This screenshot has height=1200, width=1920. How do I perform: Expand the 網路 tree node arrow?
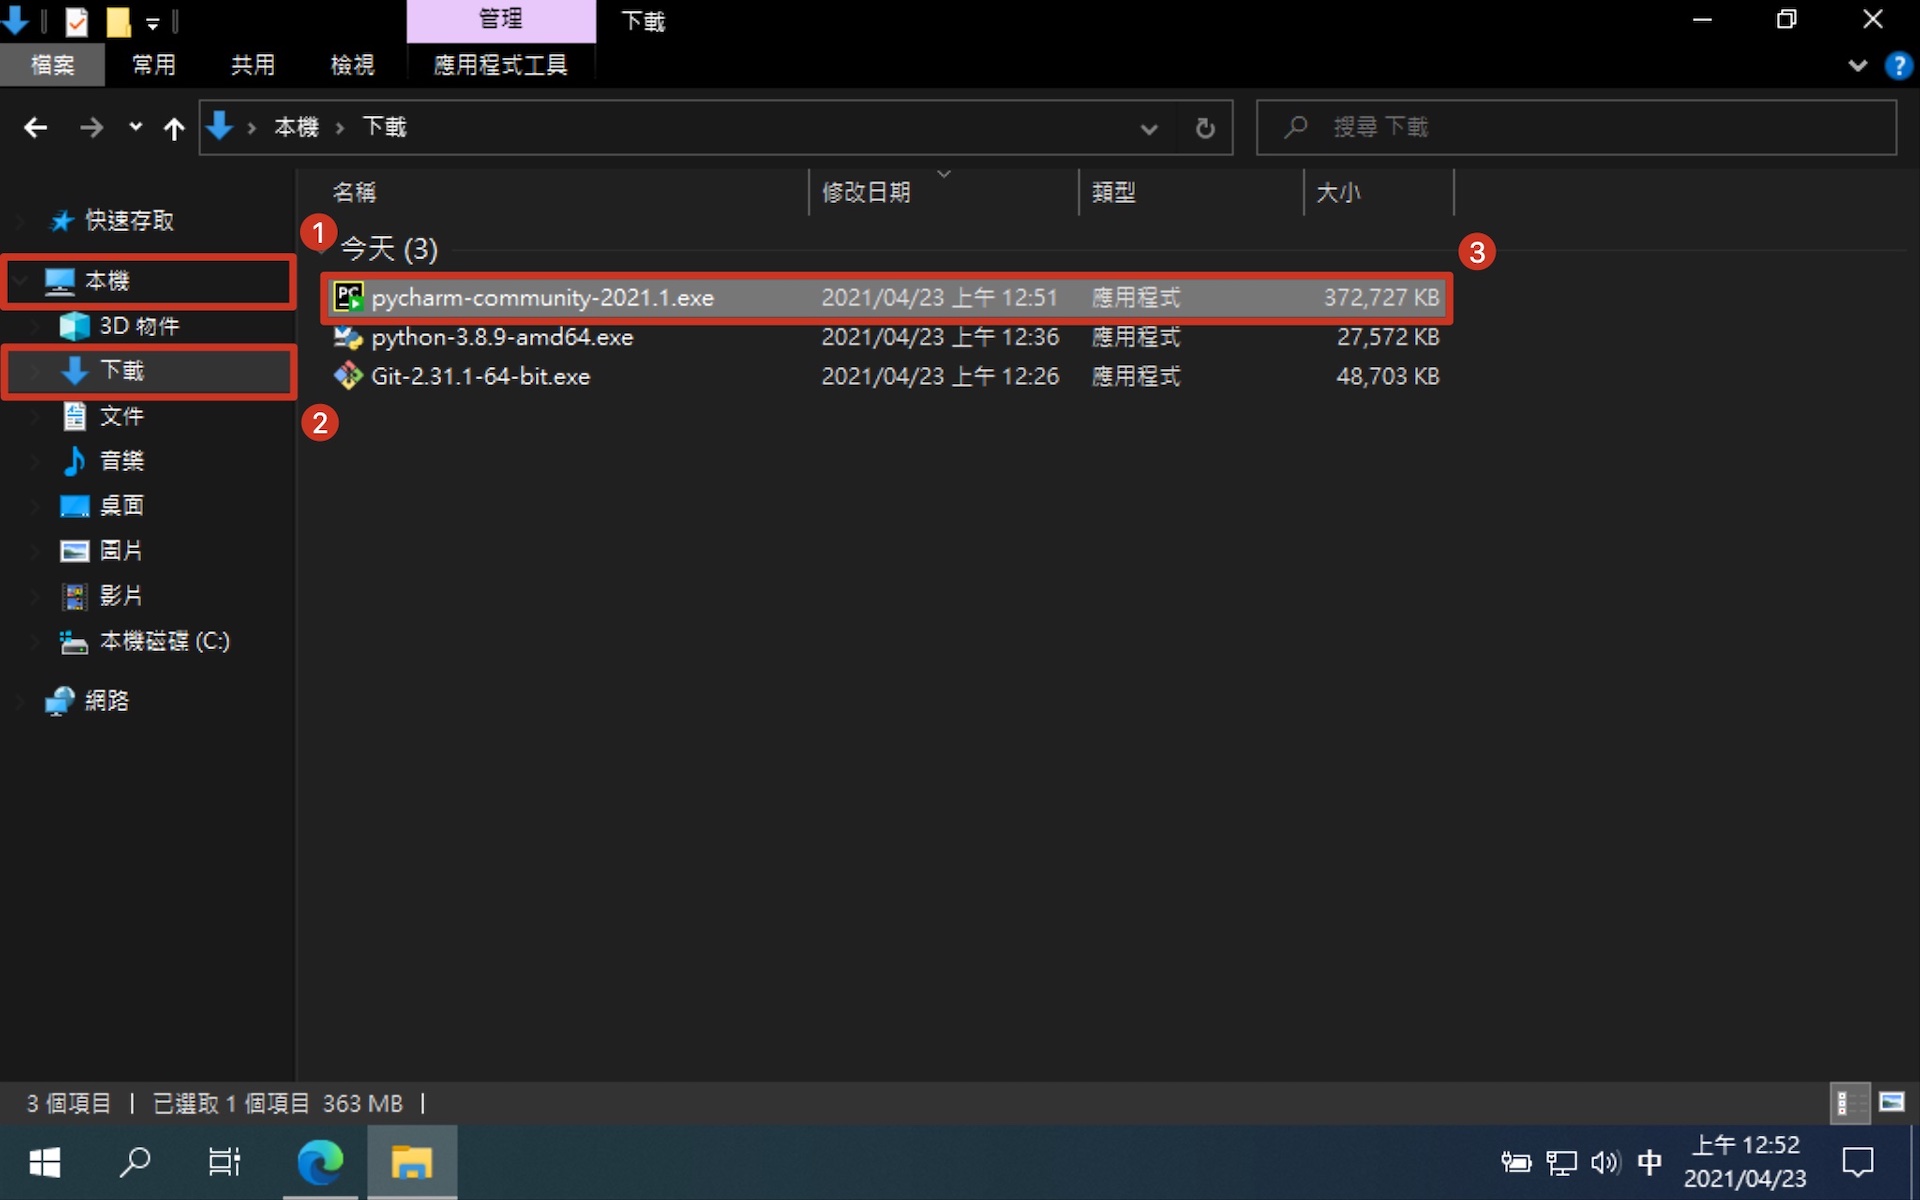point(20,701)
